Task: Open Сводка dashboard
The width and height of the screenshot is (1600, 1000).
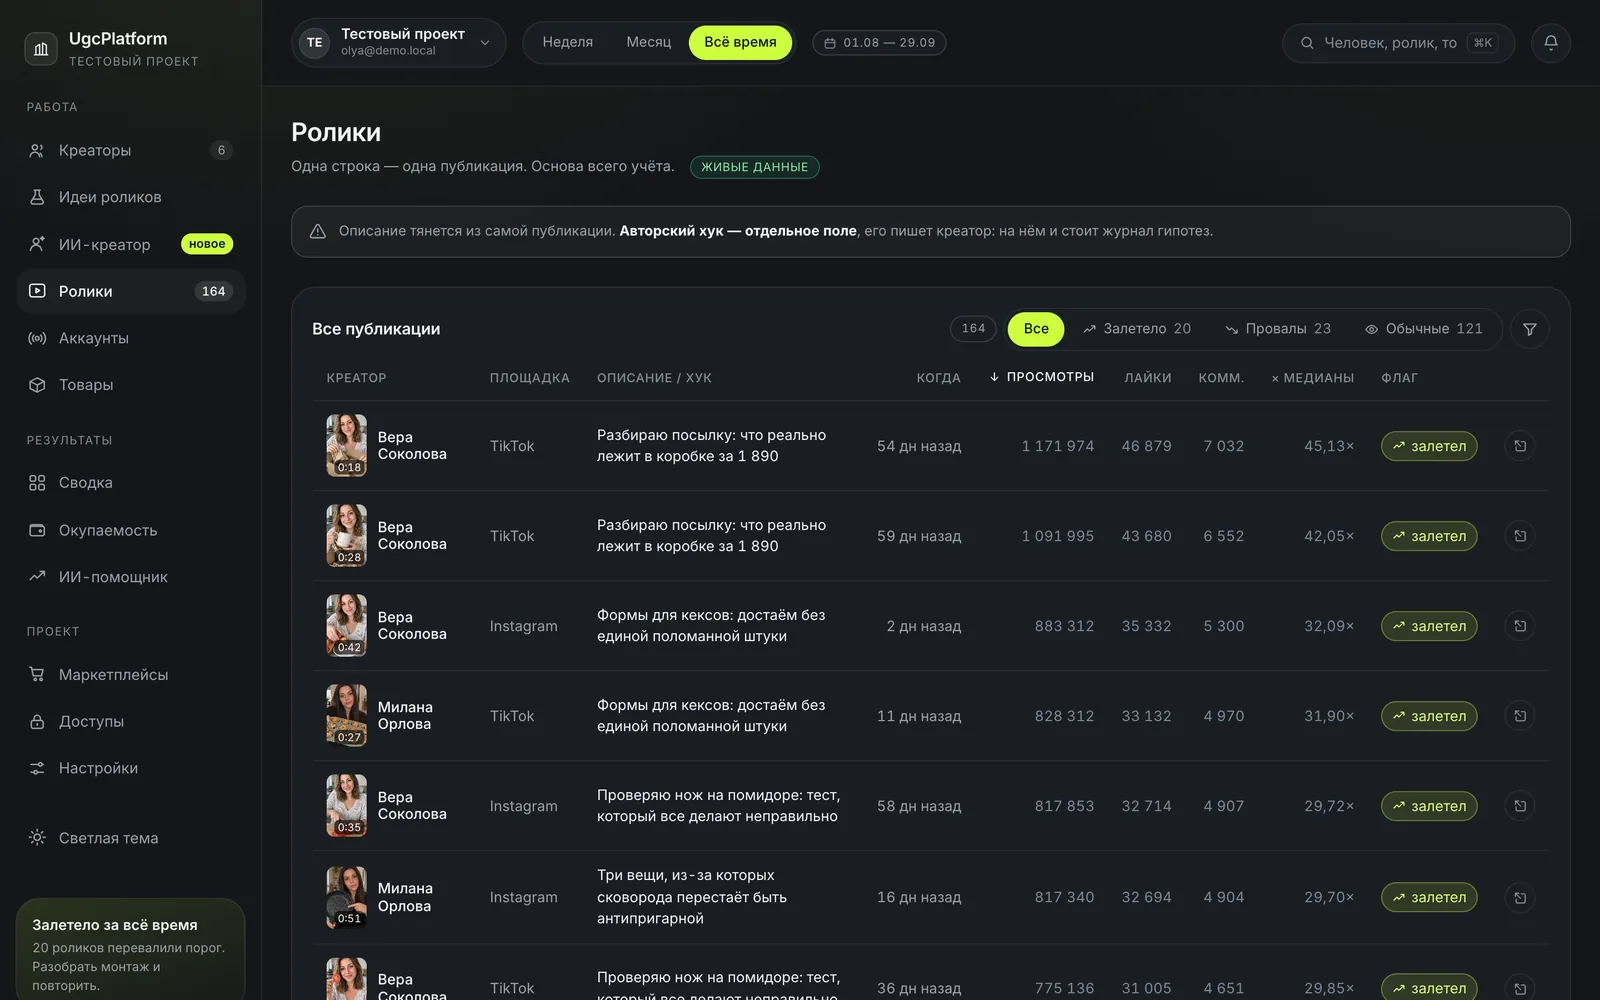Action: pos(131,483)
